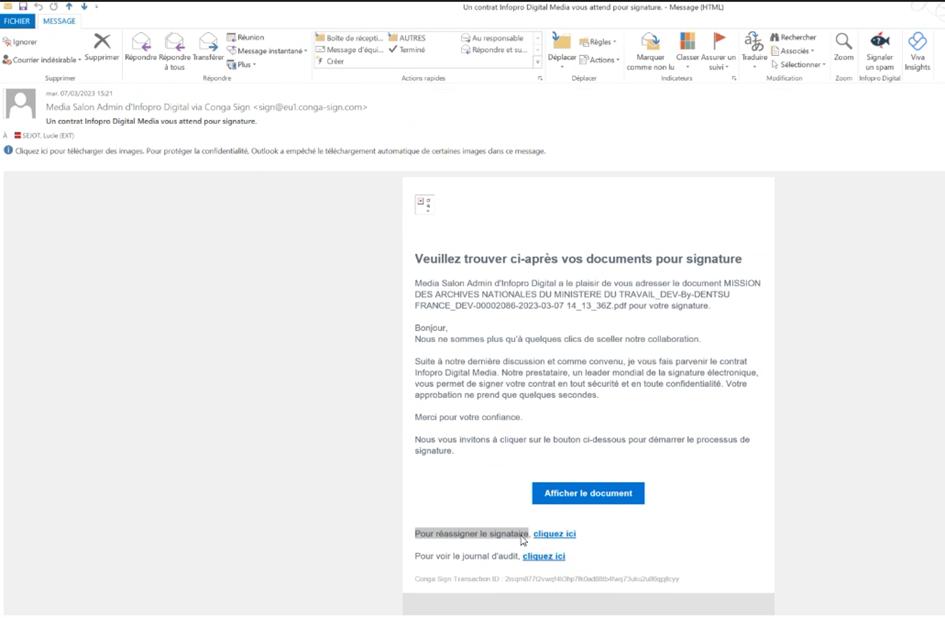This screenshot has height=618, width=945.
Task: Click the undo arrow in quick access toolbar
Action: tap(39, 6)
